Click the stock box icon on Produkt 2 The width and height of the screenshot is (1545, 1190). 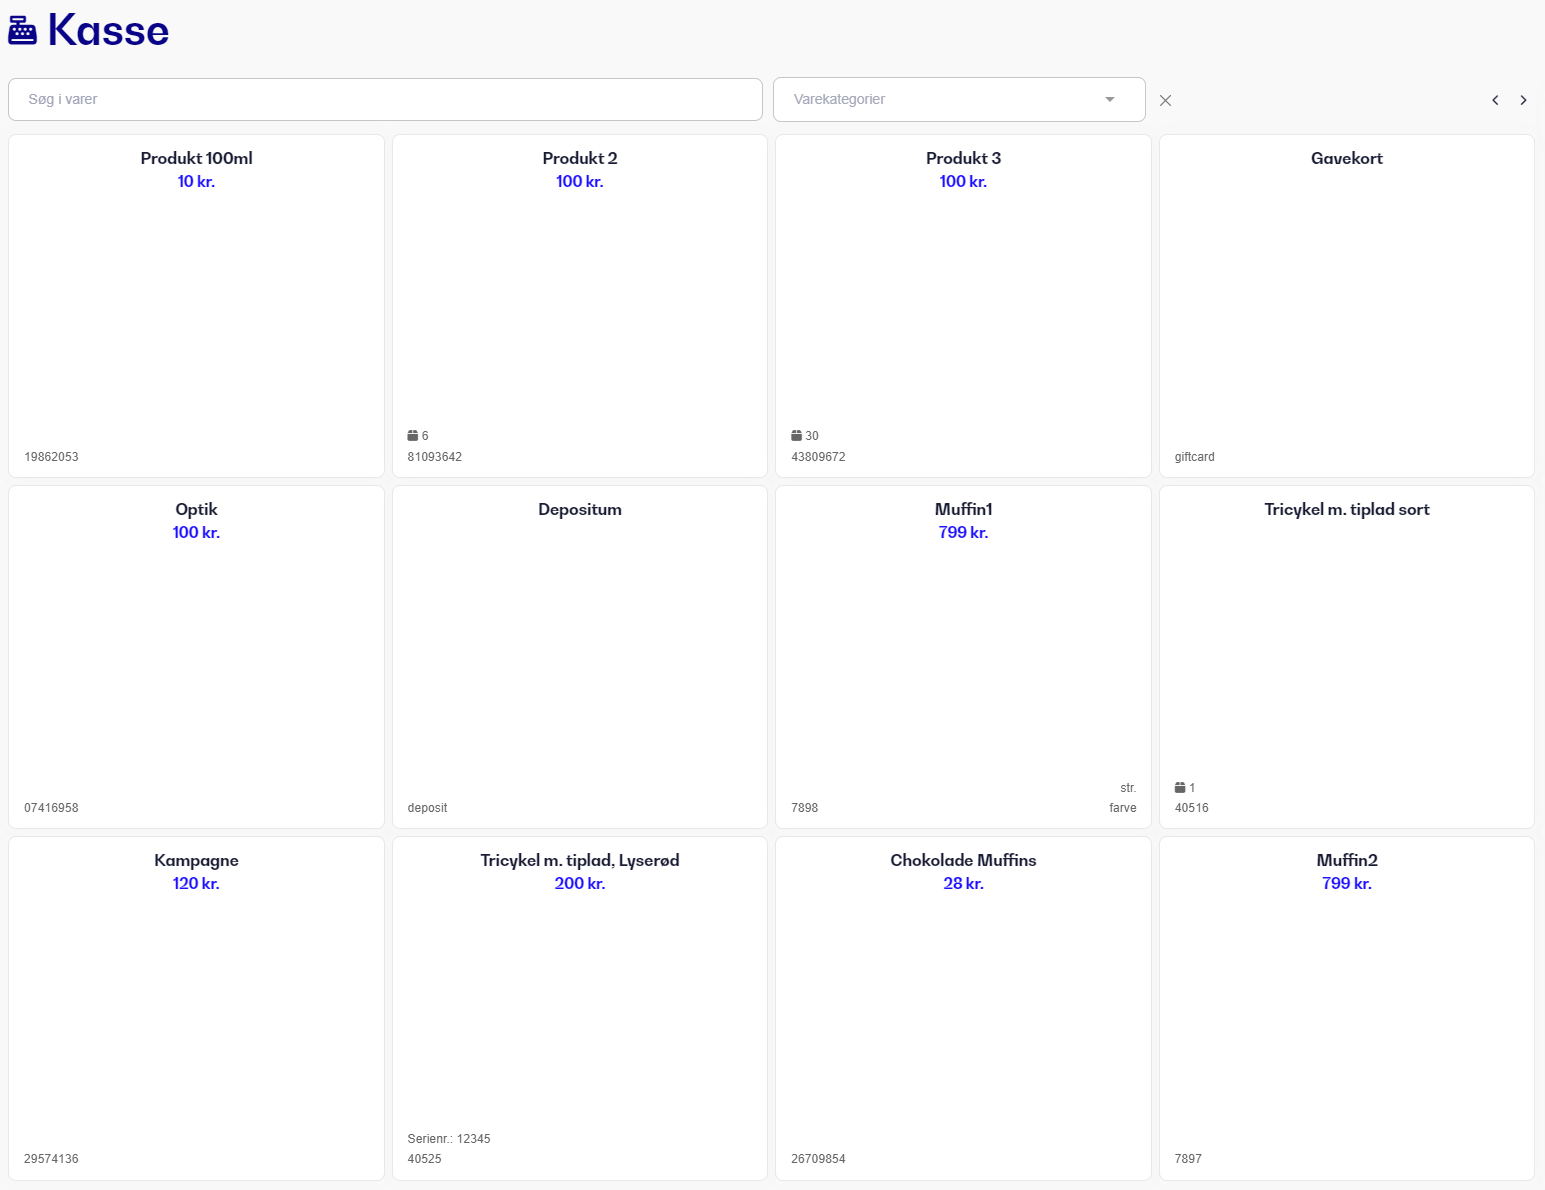pyautogui.click(x=412, y=436)
